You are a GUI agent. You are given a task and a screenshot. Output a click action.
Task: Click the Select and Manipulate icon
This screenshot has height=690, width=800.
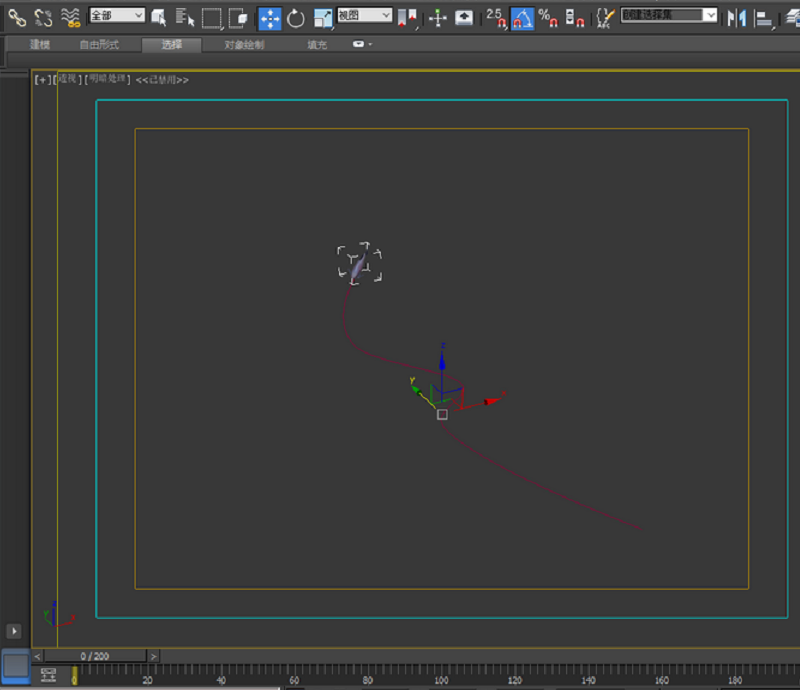437,19
